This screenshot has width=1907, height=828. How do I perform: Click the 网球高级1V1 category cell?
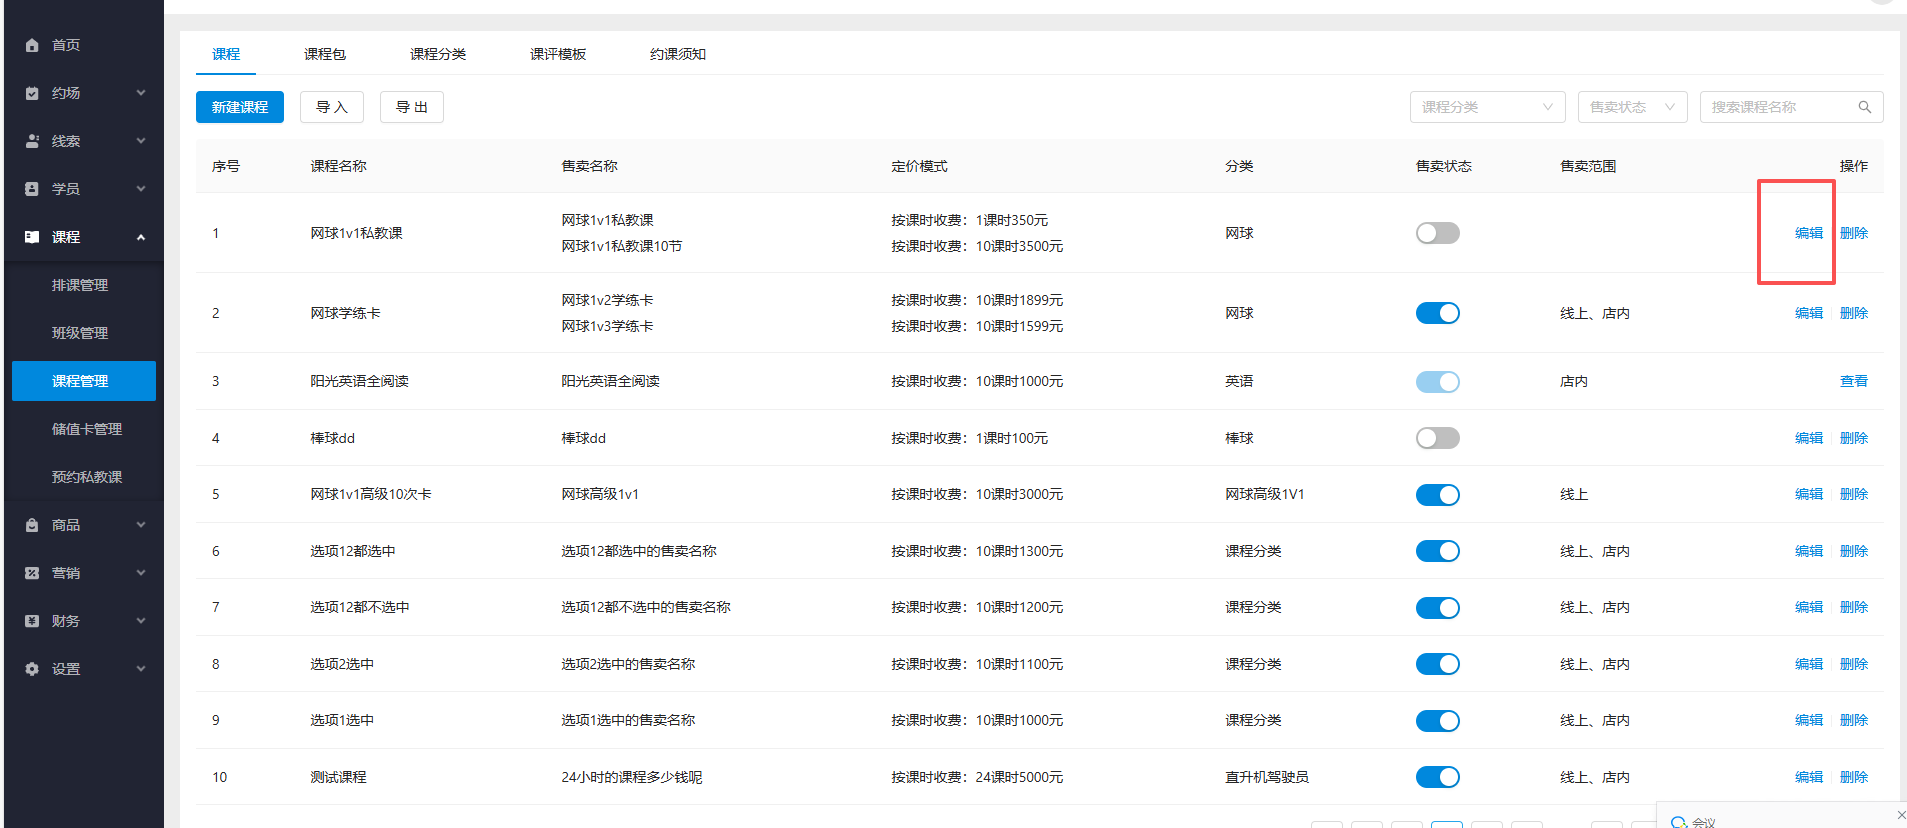[1265, 494]
